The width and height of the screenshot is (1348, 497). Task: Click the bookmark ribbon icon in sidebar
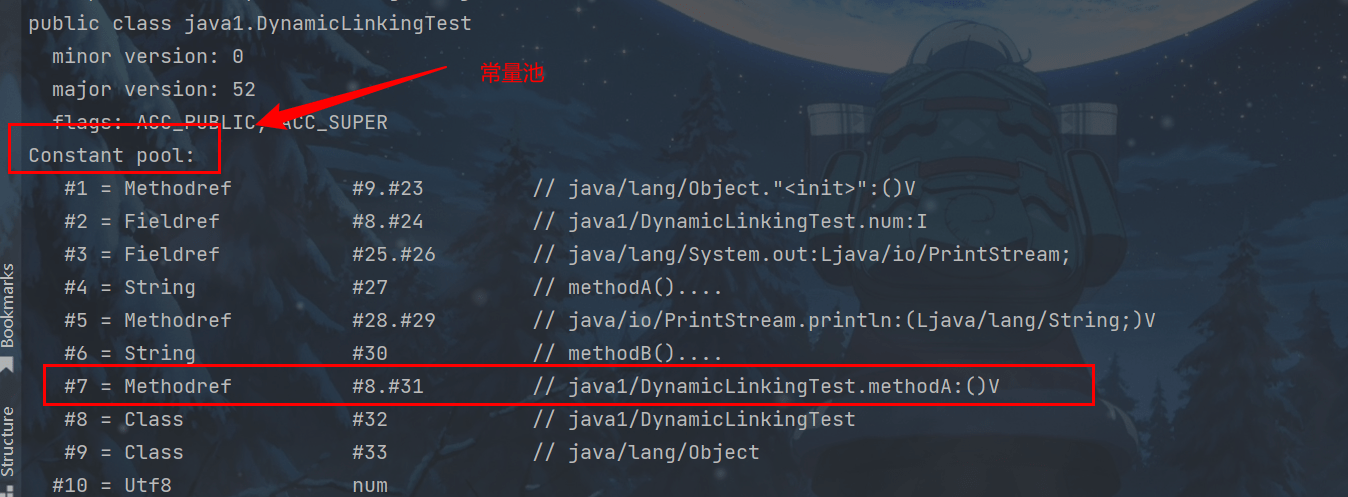click(8, 366)
